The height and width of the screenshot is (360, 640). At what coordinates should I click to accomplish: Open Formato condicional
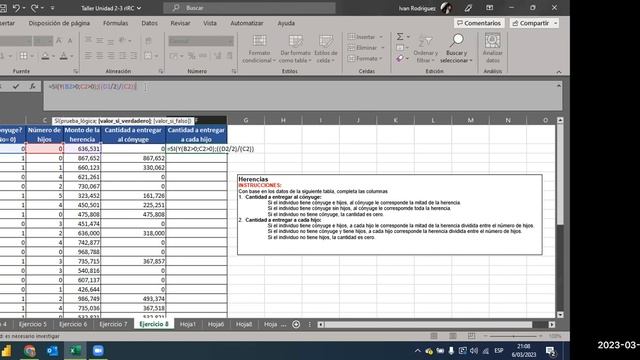[x=259, y=49]
